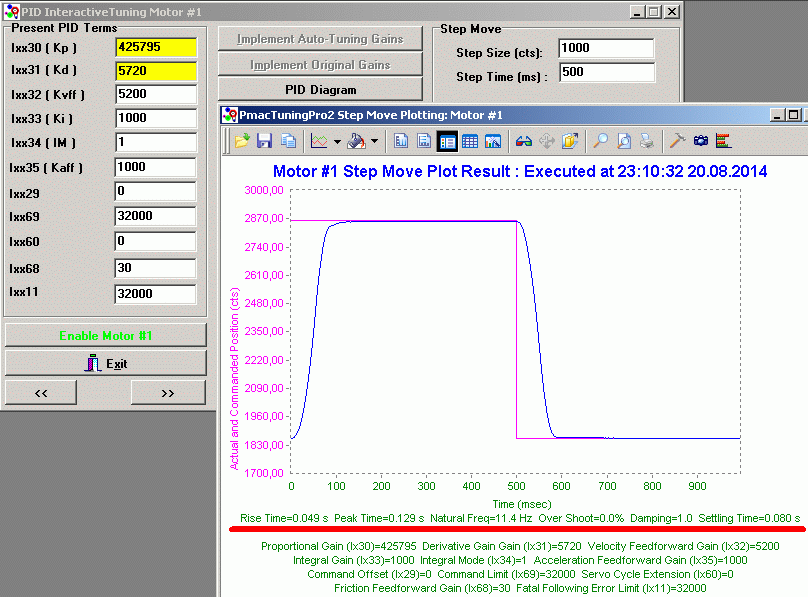The height and width of the screenshot is (597, 808).
Task: Click 'Proportional Gain (Ix30)=425795' text
Action: (339, 546)
